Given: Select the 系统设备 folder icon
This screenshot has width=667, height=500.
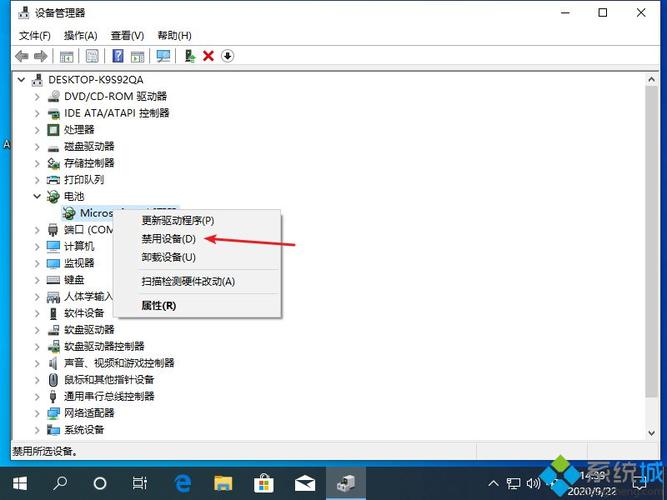Looking at the screenshot, I should coord(53,430).
